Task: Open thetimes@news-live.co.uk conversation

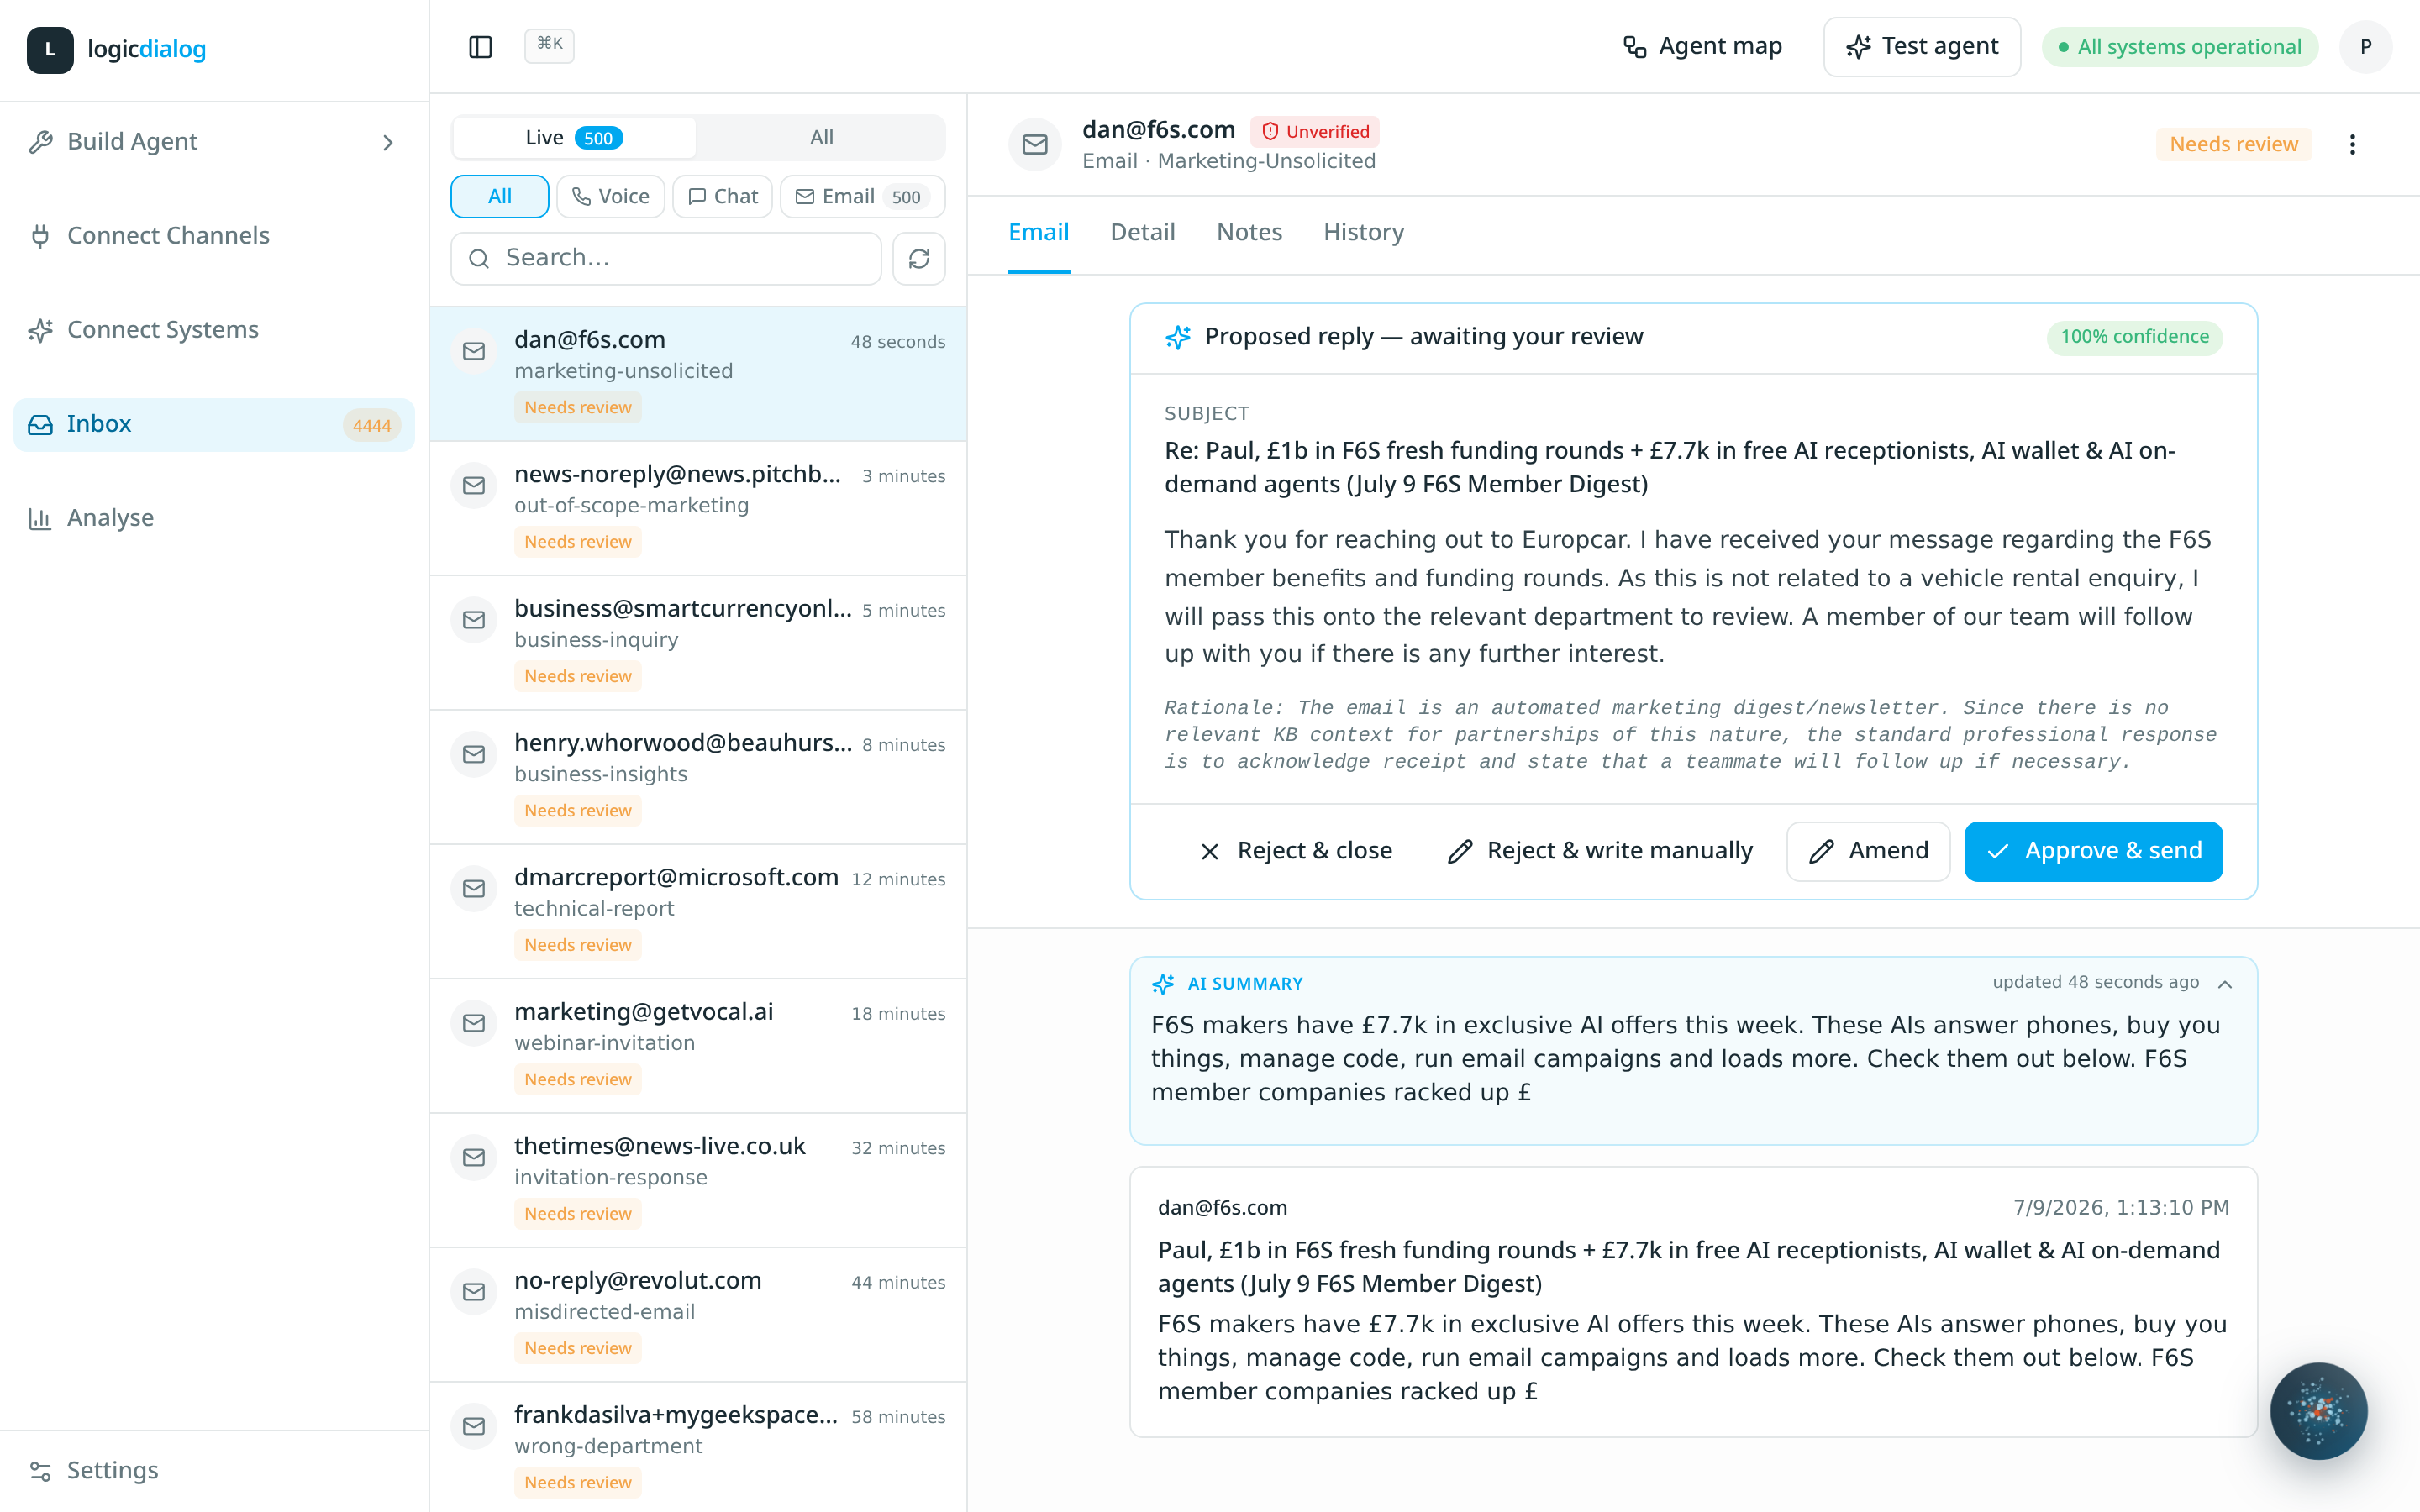Action: tap(698, 1180)
